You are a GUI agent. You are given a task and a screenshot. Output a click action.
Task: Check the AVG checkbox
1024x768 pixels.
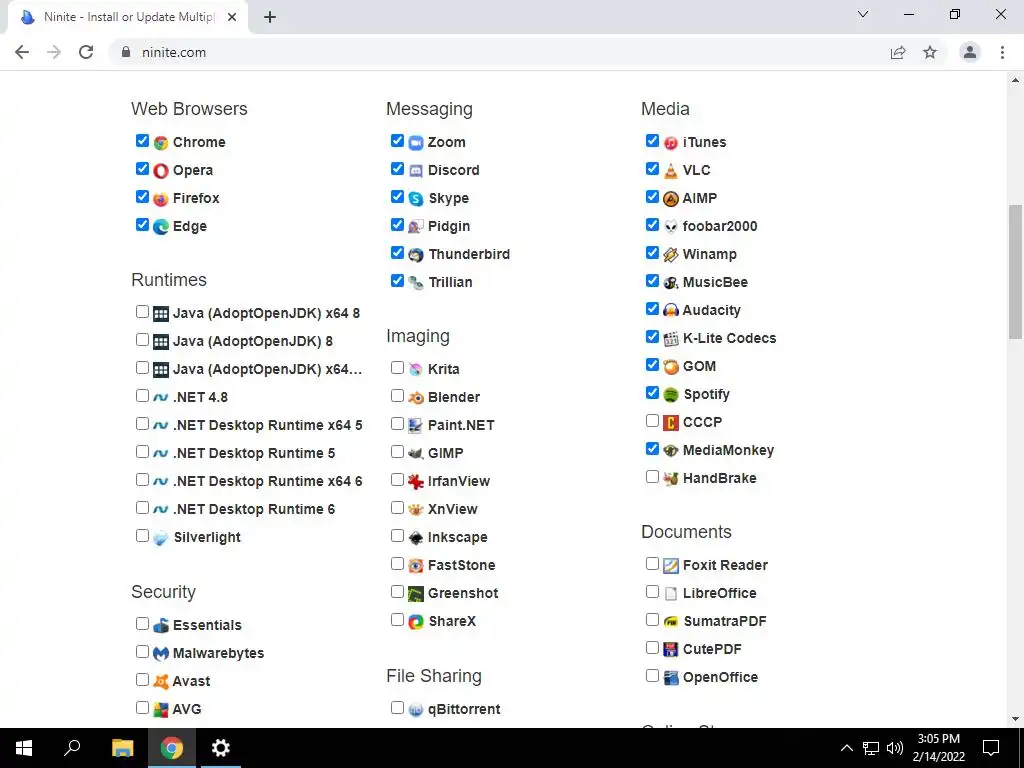click(142, 708)
